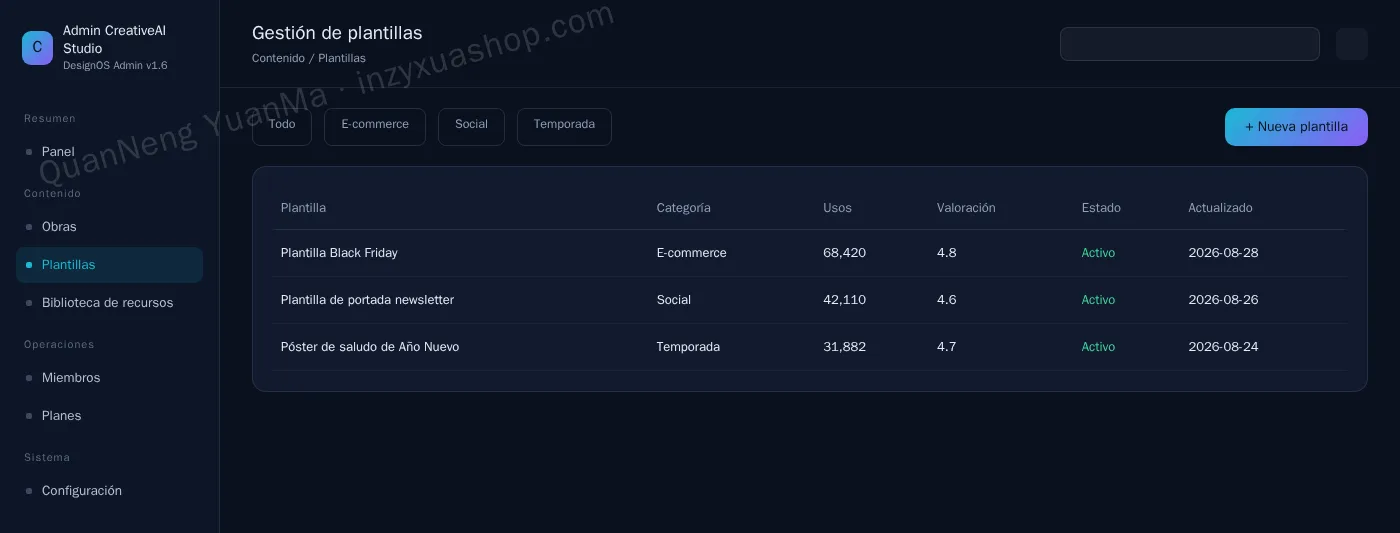The image size is (1400, 533).
Task: Focus the search field in the header
Action: [1190, 44]
